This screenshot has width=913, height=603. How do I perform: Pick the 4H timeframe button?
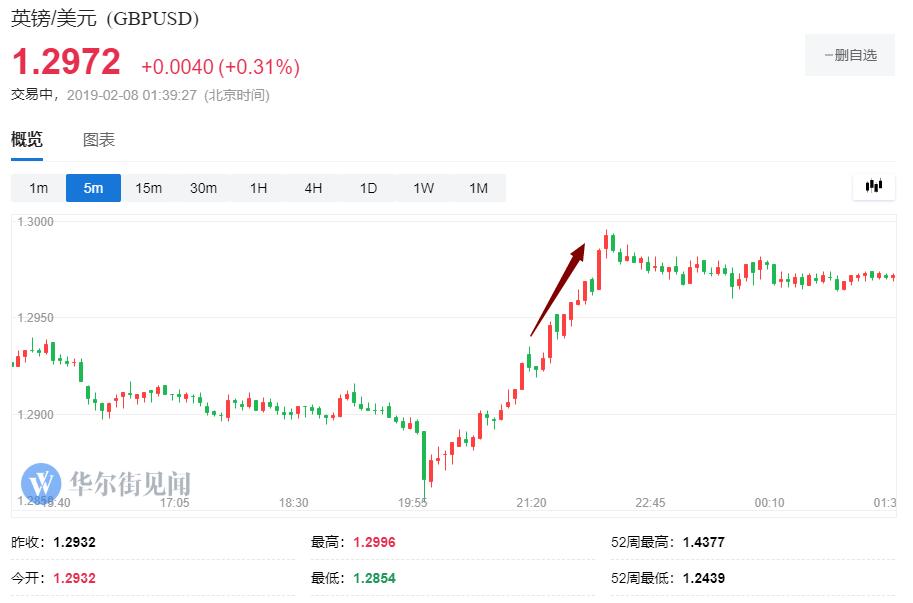click(313, 188)
